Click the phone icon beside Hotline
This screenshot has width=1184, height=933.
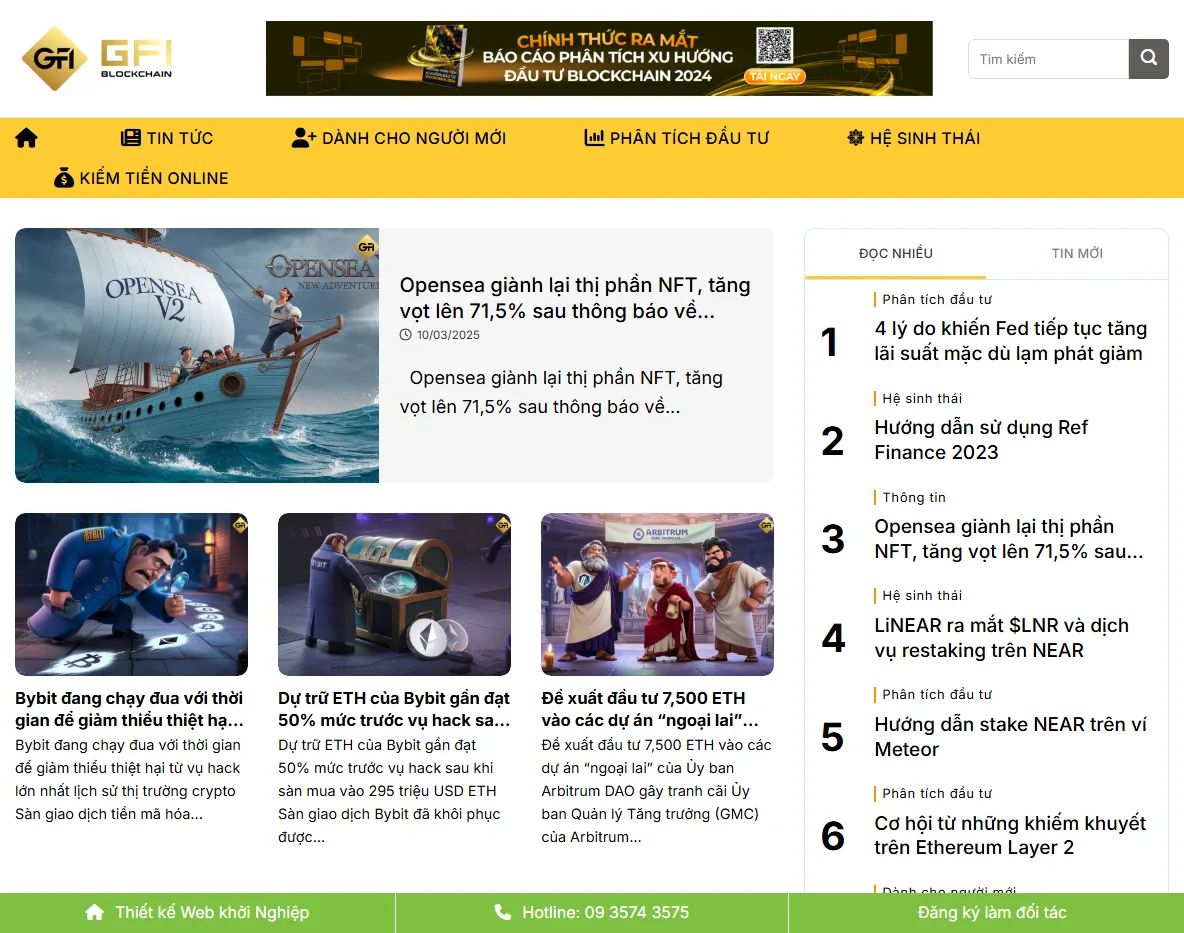(x=503, y=912)
